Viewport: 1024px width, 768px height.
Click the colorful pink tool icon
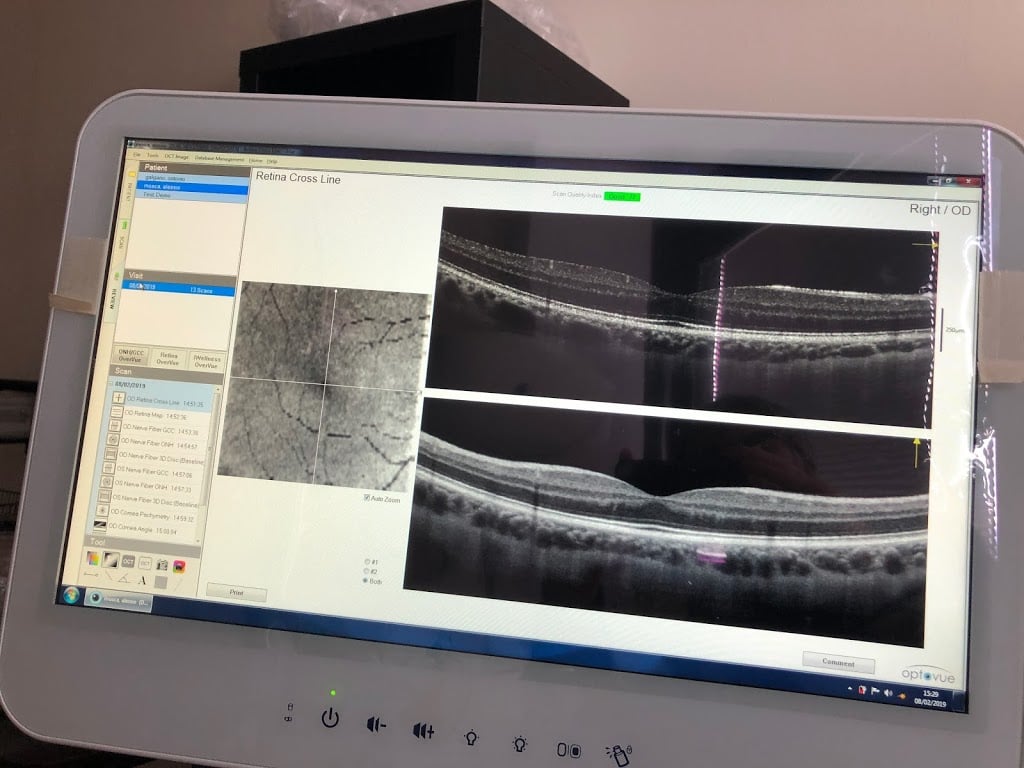179,566
